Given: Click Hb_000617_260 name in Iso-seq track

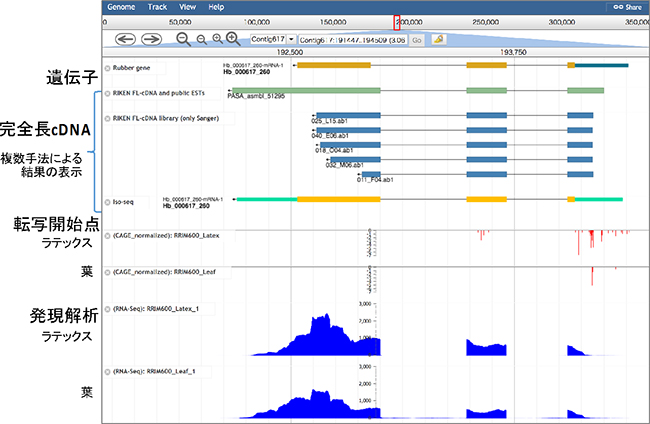Looking at the screenshot, I should (186, 206).
